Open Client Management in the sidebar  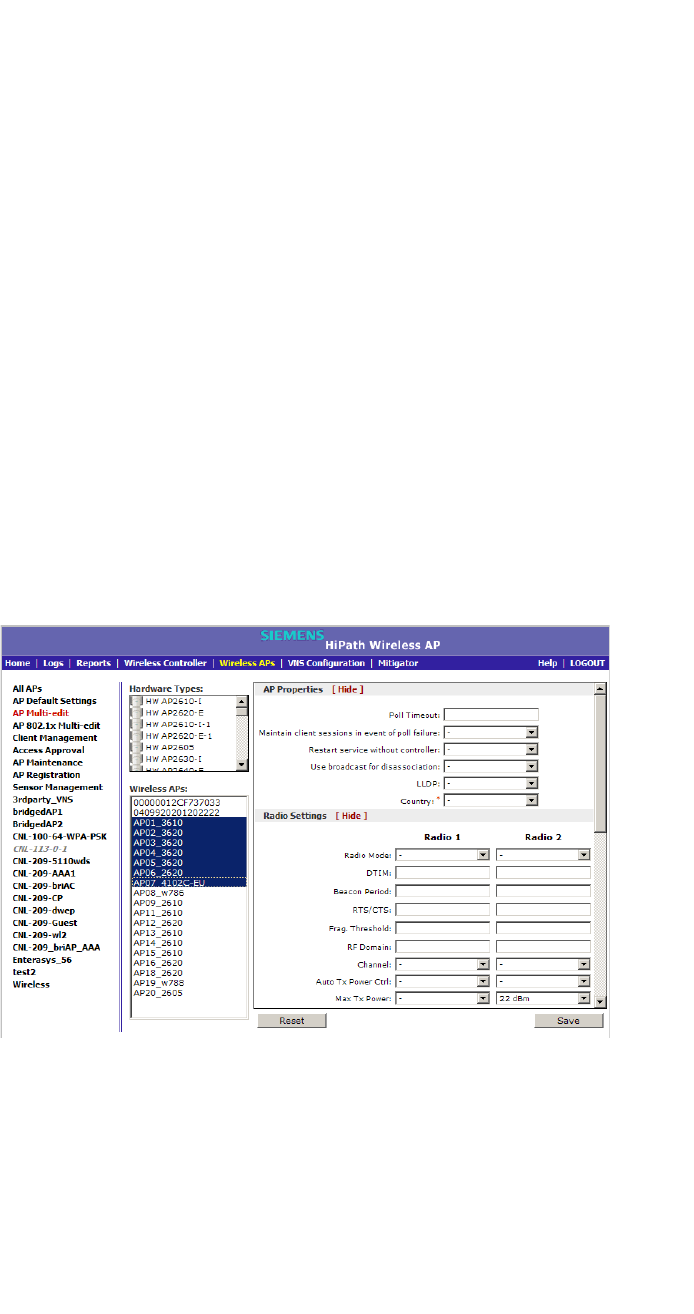[55, 738]
